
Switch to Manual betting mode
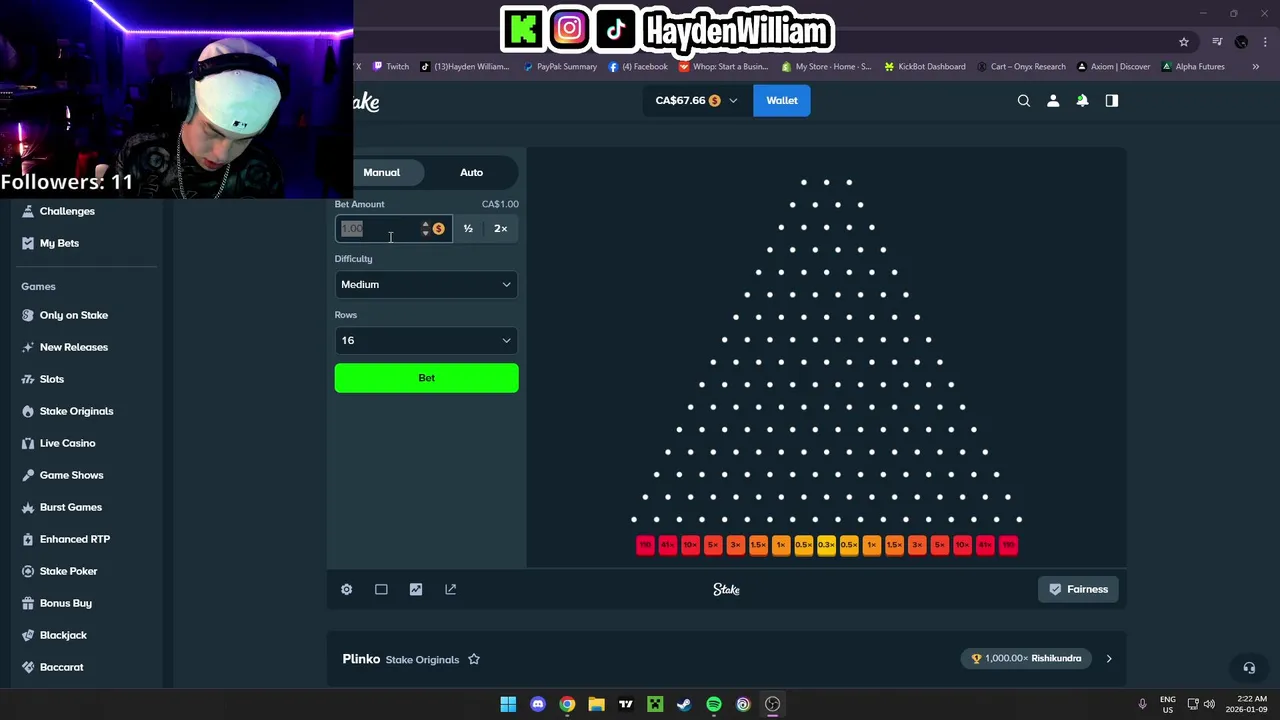pos(381,172)
